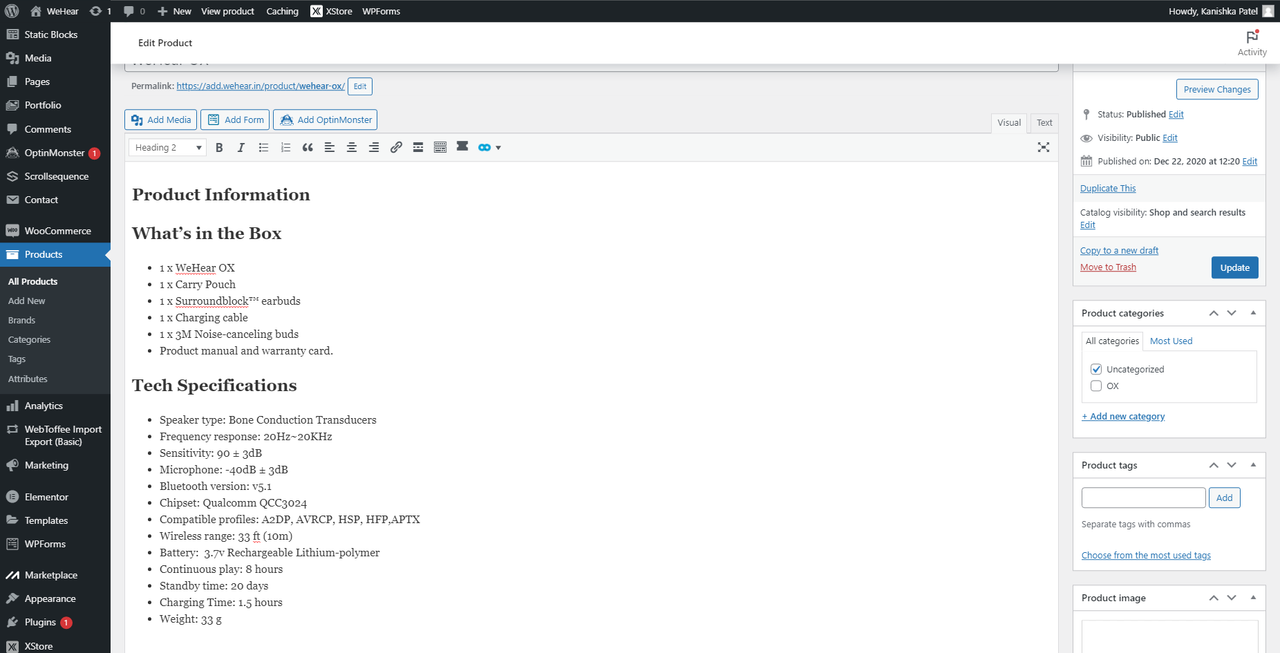Open Brands submenu under Products
The width and height of the screenshot is (1280, 653).
(22, 320)
